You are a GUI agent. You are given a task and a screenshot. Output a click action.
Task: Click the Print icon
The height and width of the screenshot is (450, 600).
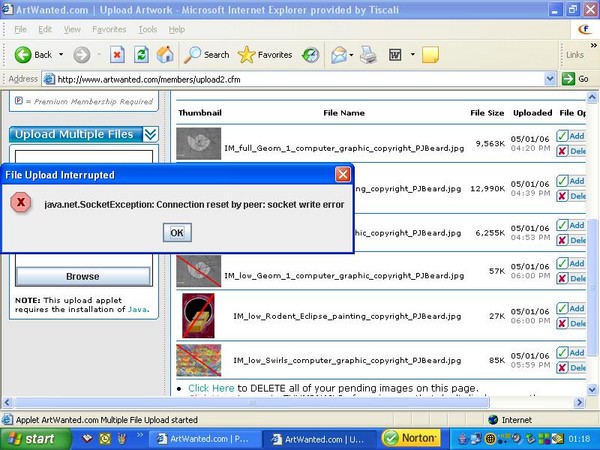click(x=368, y=55)
